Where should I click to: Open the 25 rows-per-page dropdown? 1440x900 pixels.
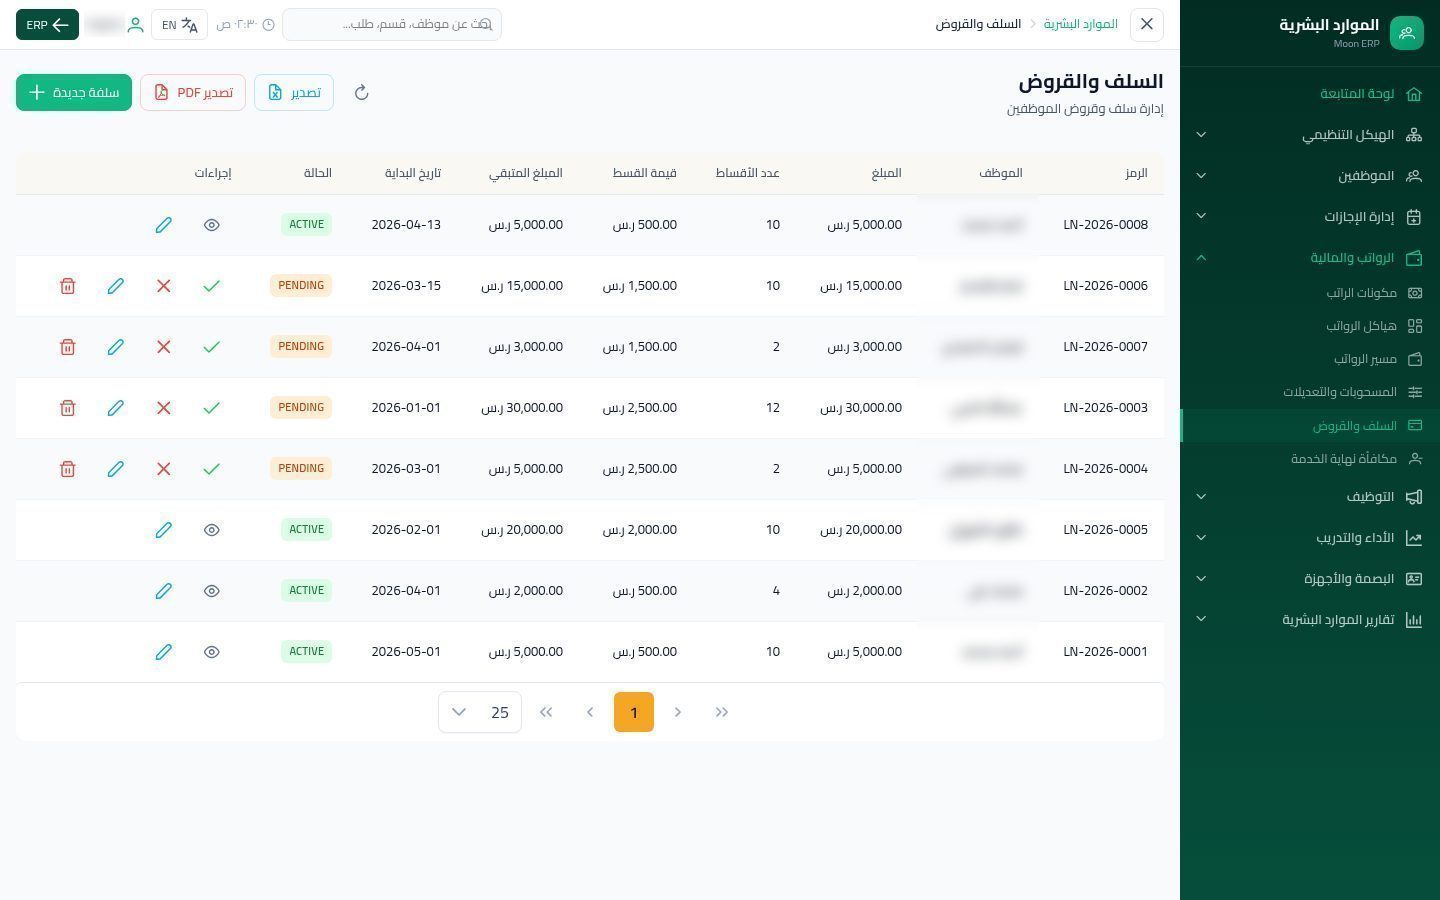tap(480, 712)
